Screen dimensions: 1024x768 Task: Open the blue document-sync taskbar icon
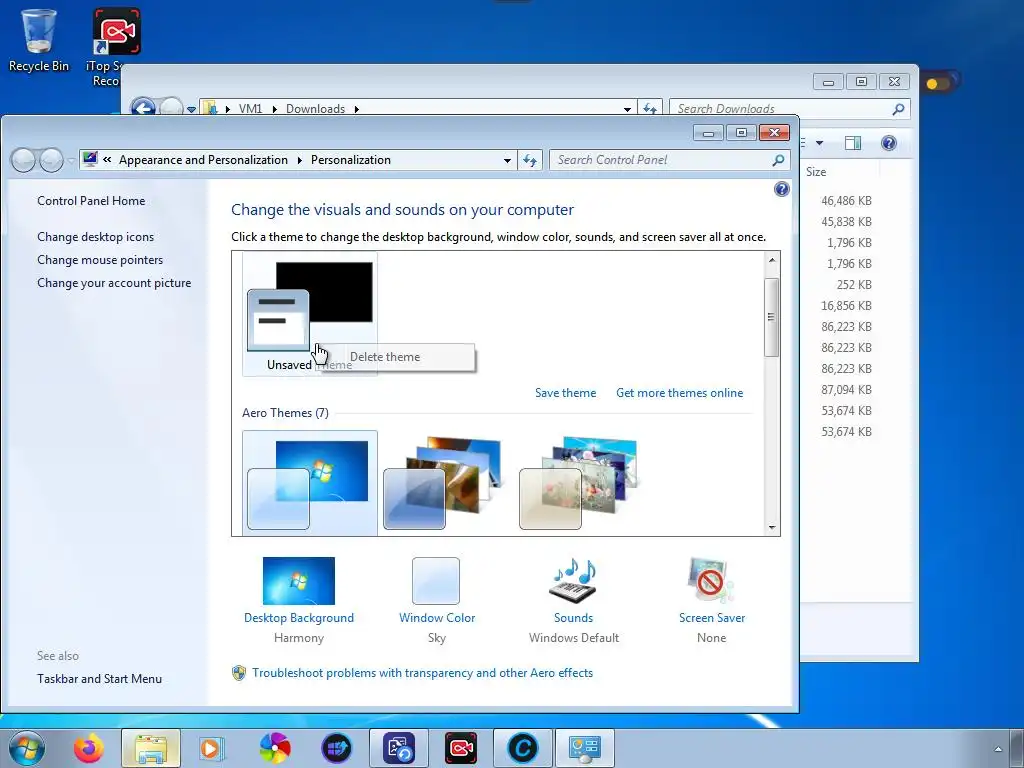(x=398, y=748)
